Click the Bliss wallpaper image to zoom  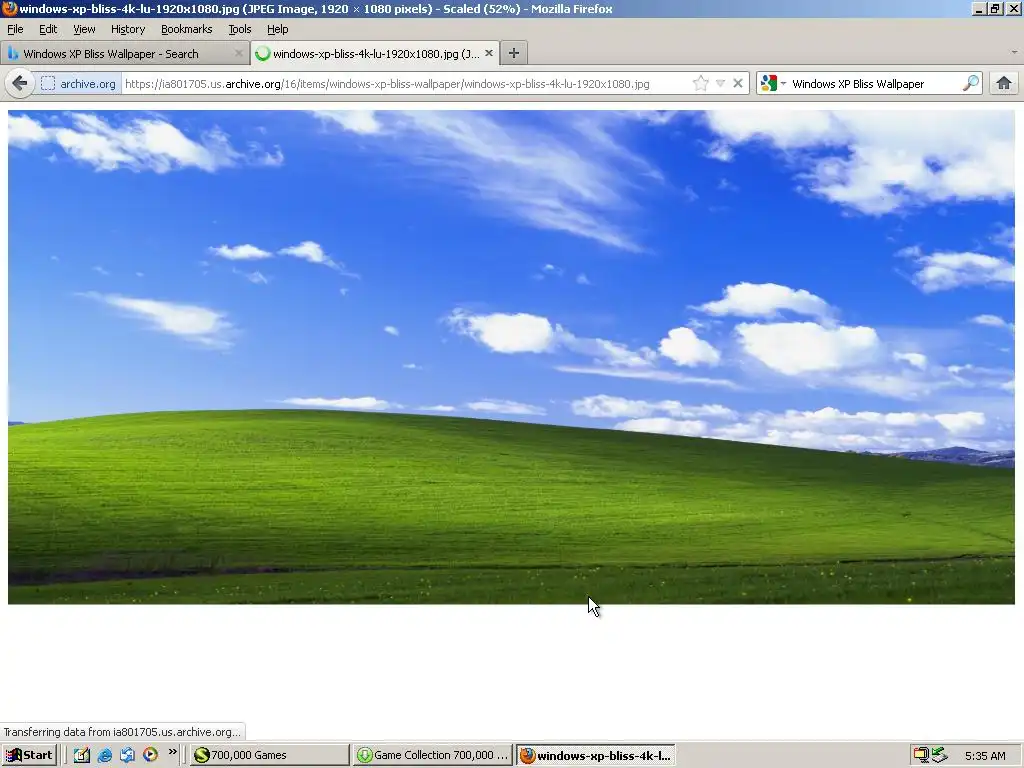[x=511, y=357]
